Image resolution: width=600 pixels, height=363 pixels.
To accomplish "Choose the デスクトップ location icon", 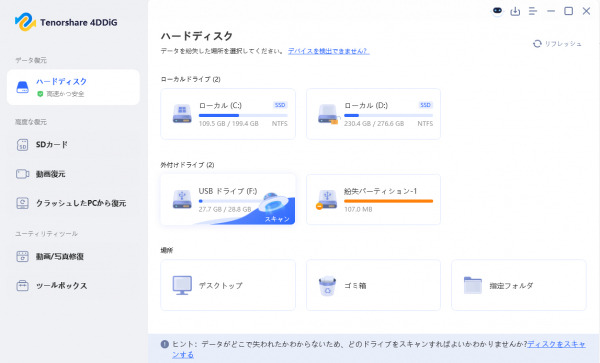I will point(182,285).
